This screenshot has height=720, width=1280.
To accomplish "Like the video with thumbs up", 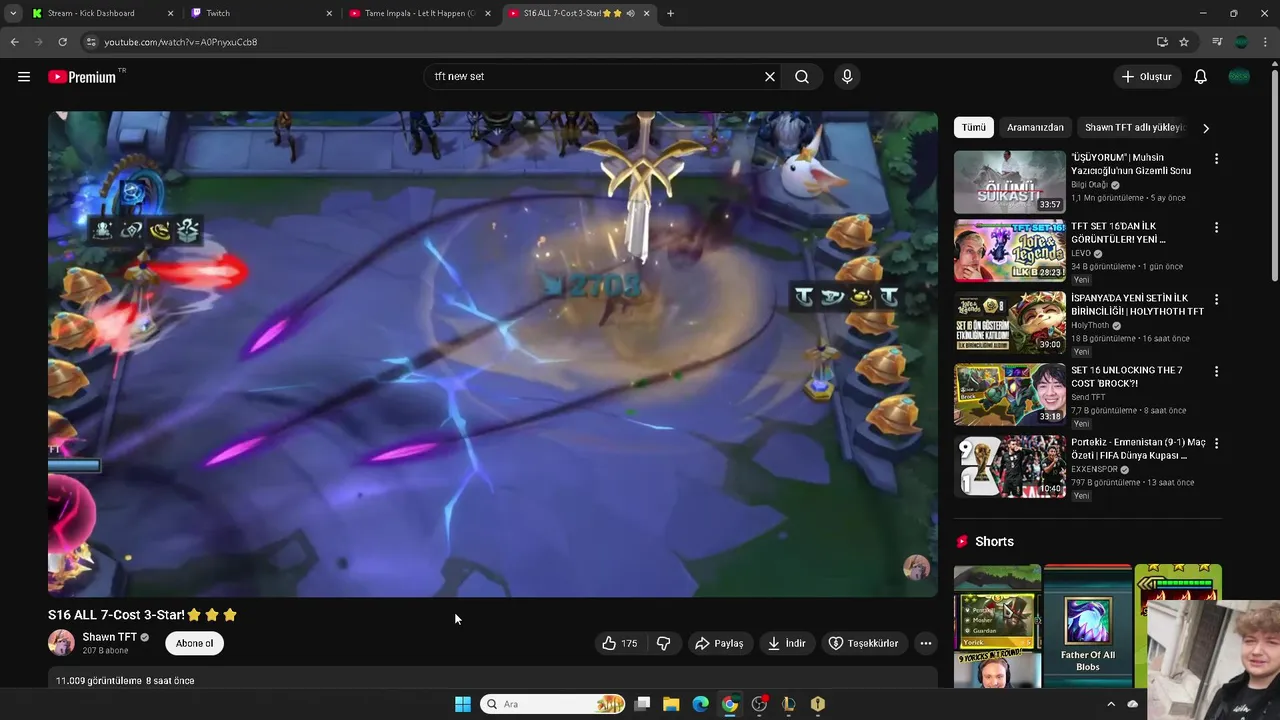I will pyautogui.click(x=619, y=644).
